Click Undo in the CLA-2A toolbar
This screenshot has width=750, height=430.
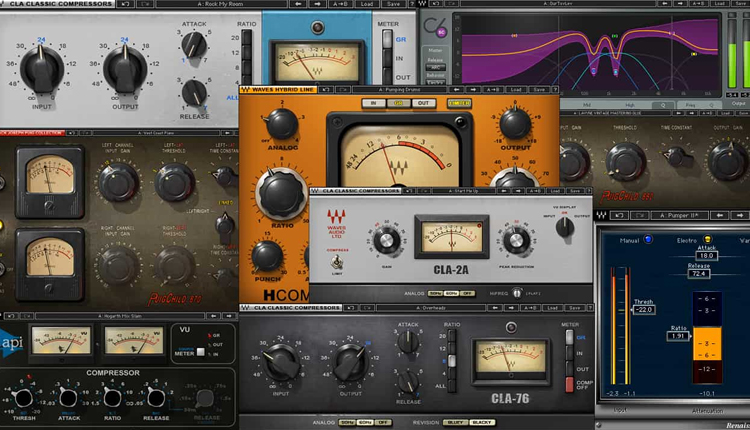408,190
